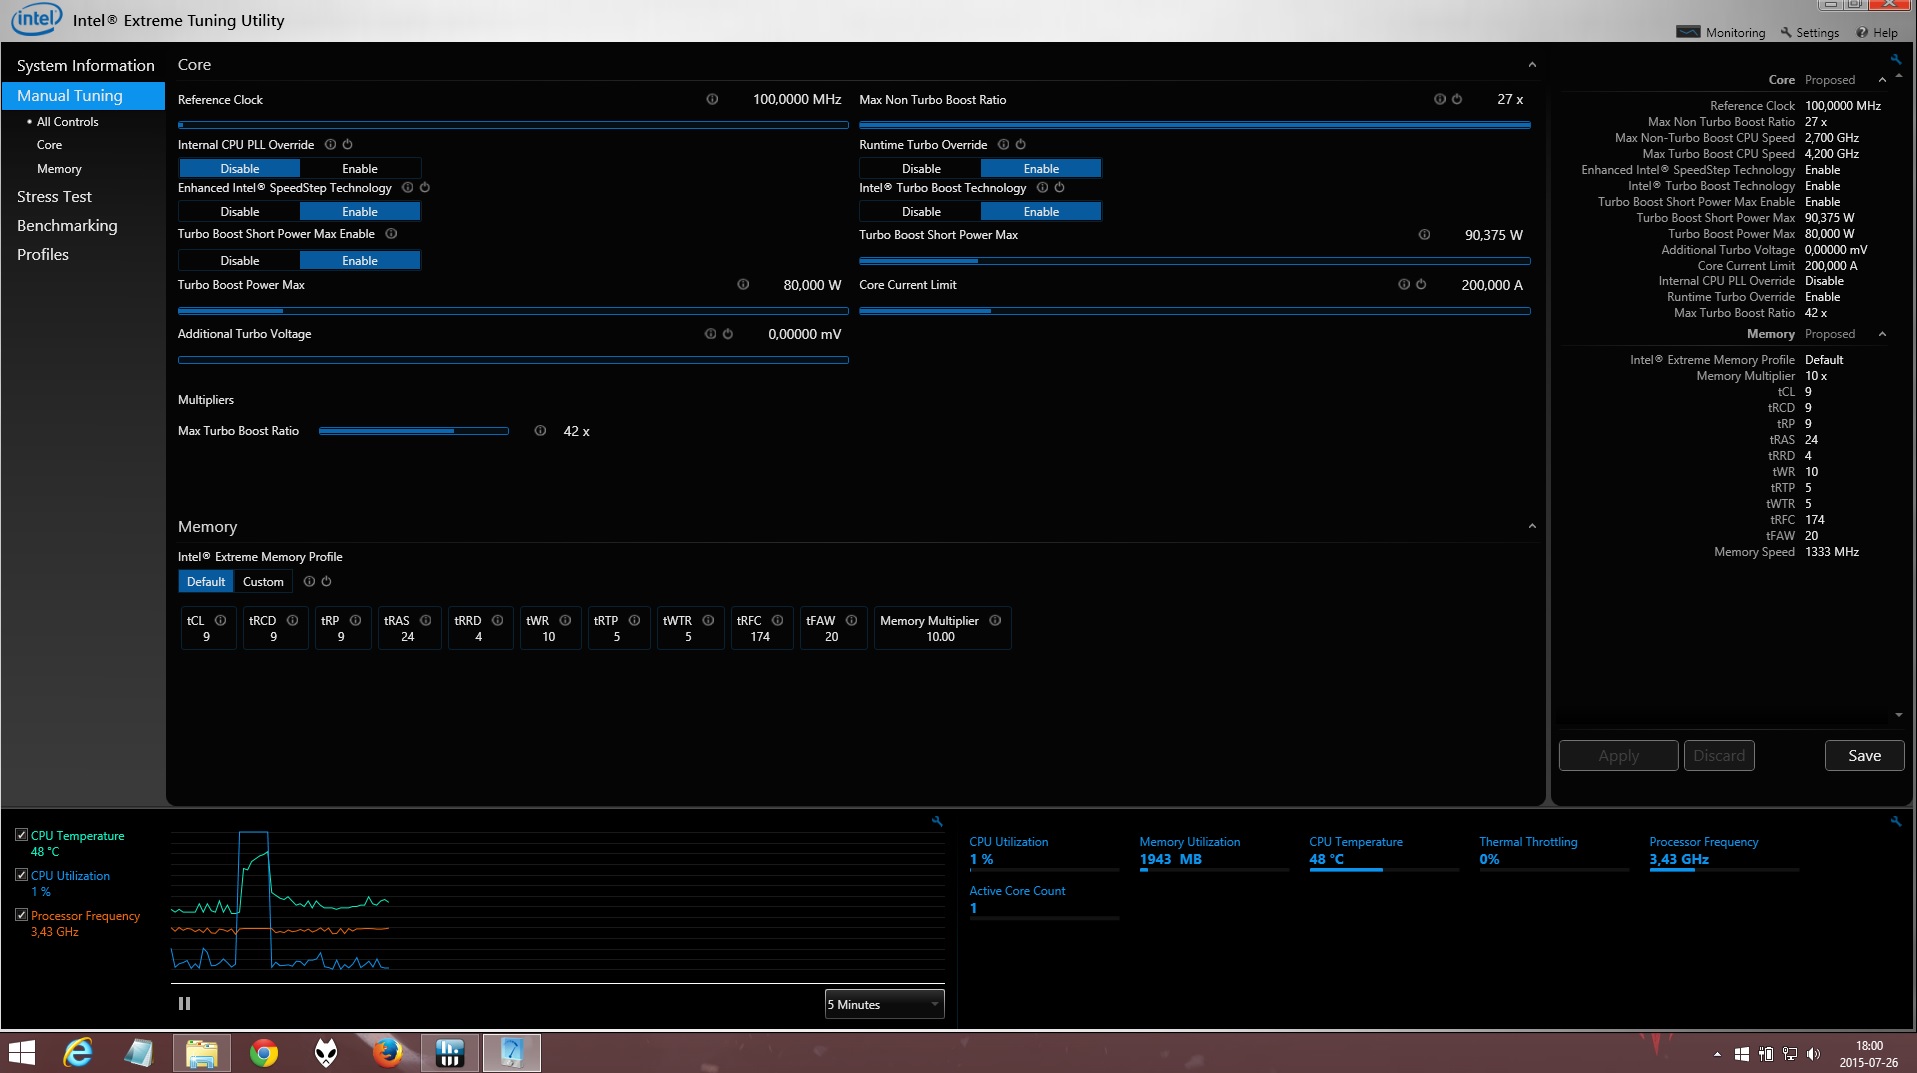Show info for Additional Turbo Voltage
Image resolution: width=1917 pixels, height=1073 pixels.
710,333
